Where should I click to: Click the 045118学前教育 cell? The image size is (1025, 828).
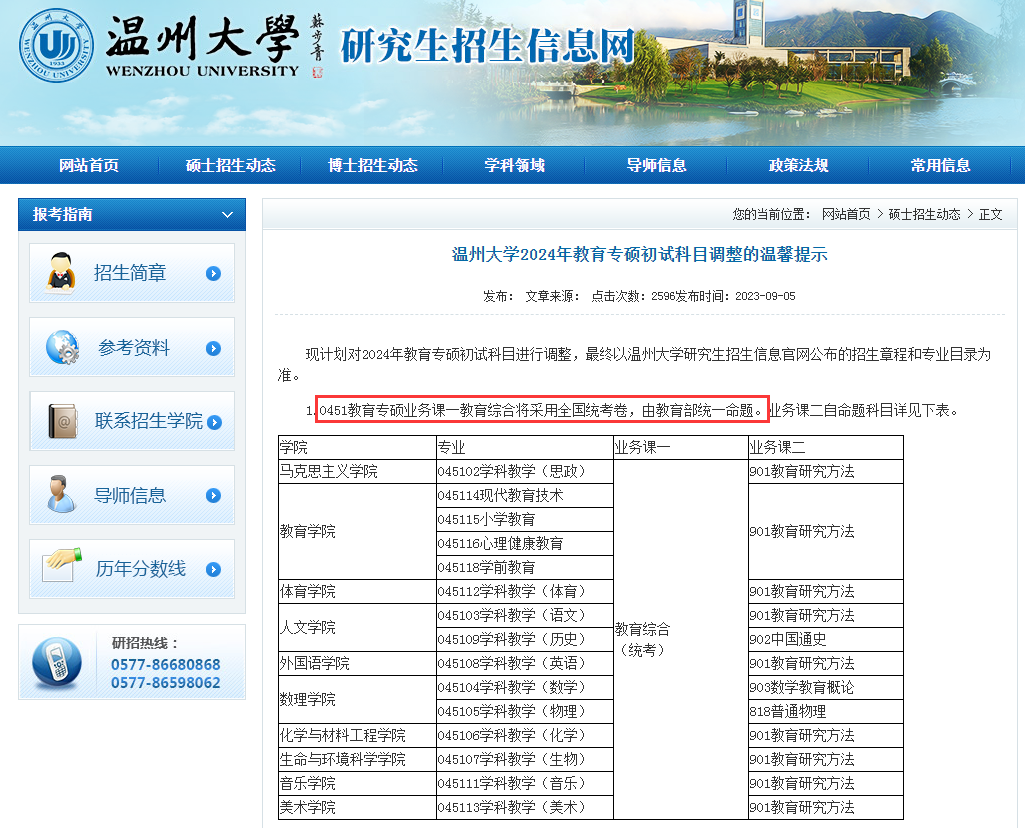[x=525, y=567]
